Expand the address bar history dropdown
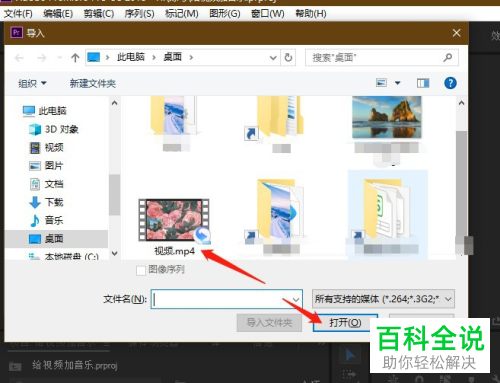The image size is (500, 383). (x=273, y=58)
